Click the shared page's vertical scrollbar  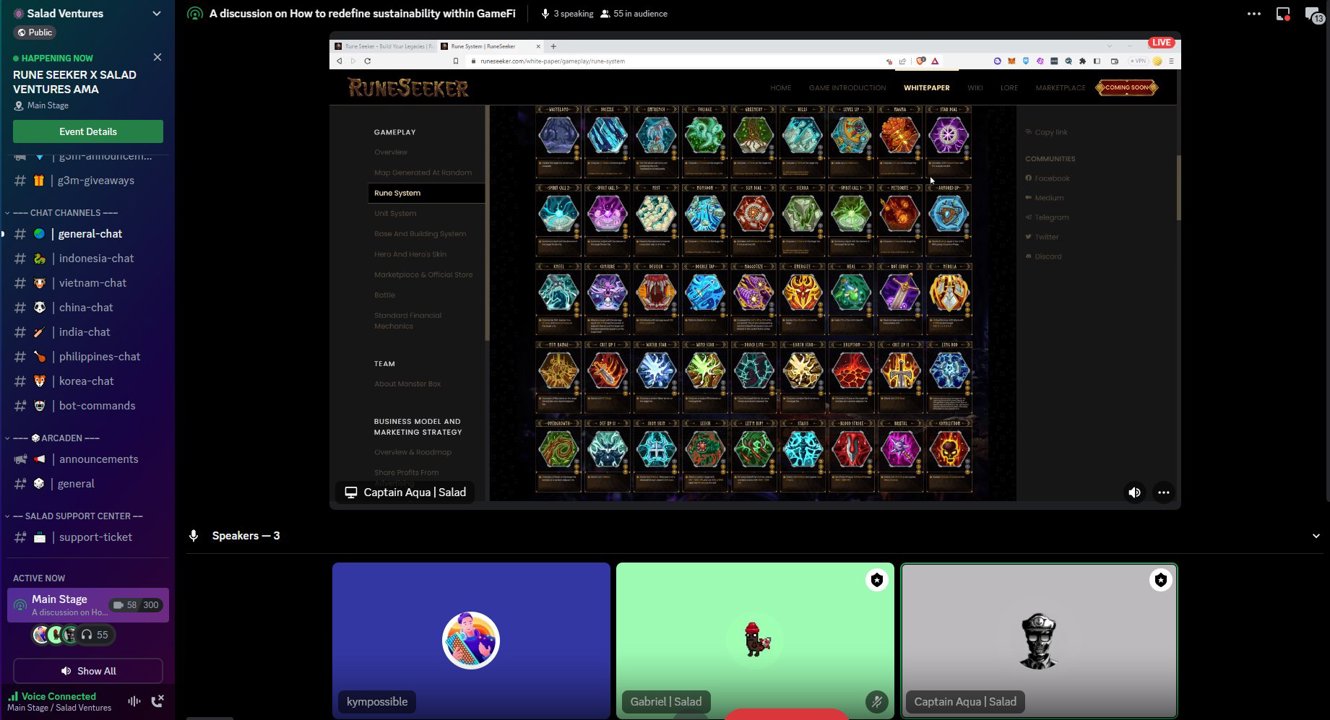point(1178,190)
